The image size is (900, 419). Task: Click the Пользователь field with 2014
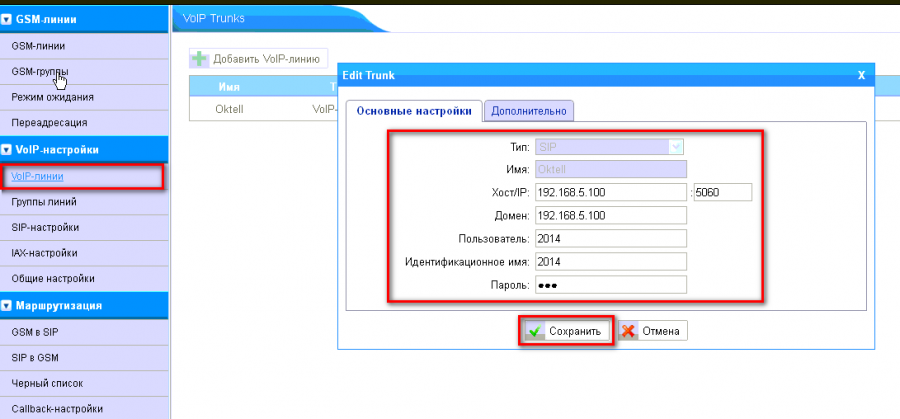611,238
